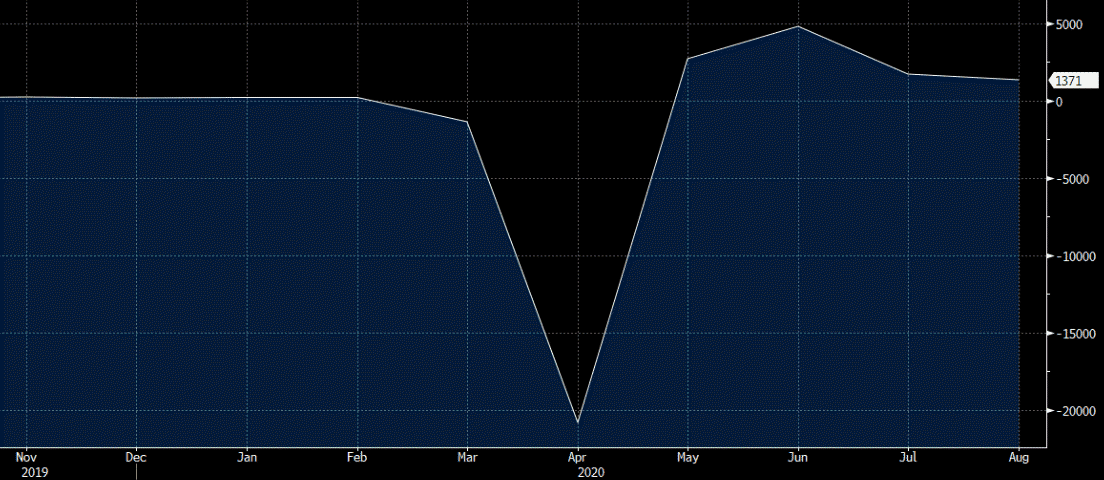Click the Jun label on time axis

[798, 458]
